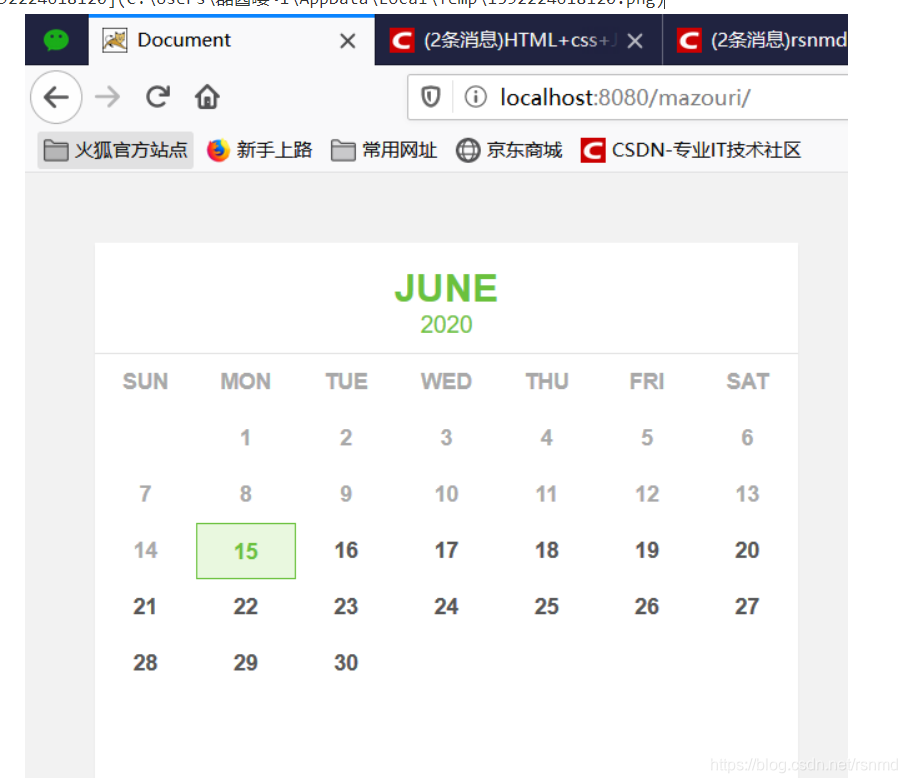Click the browser back arrow button
The image size is (907, 783).
(56, 97)
